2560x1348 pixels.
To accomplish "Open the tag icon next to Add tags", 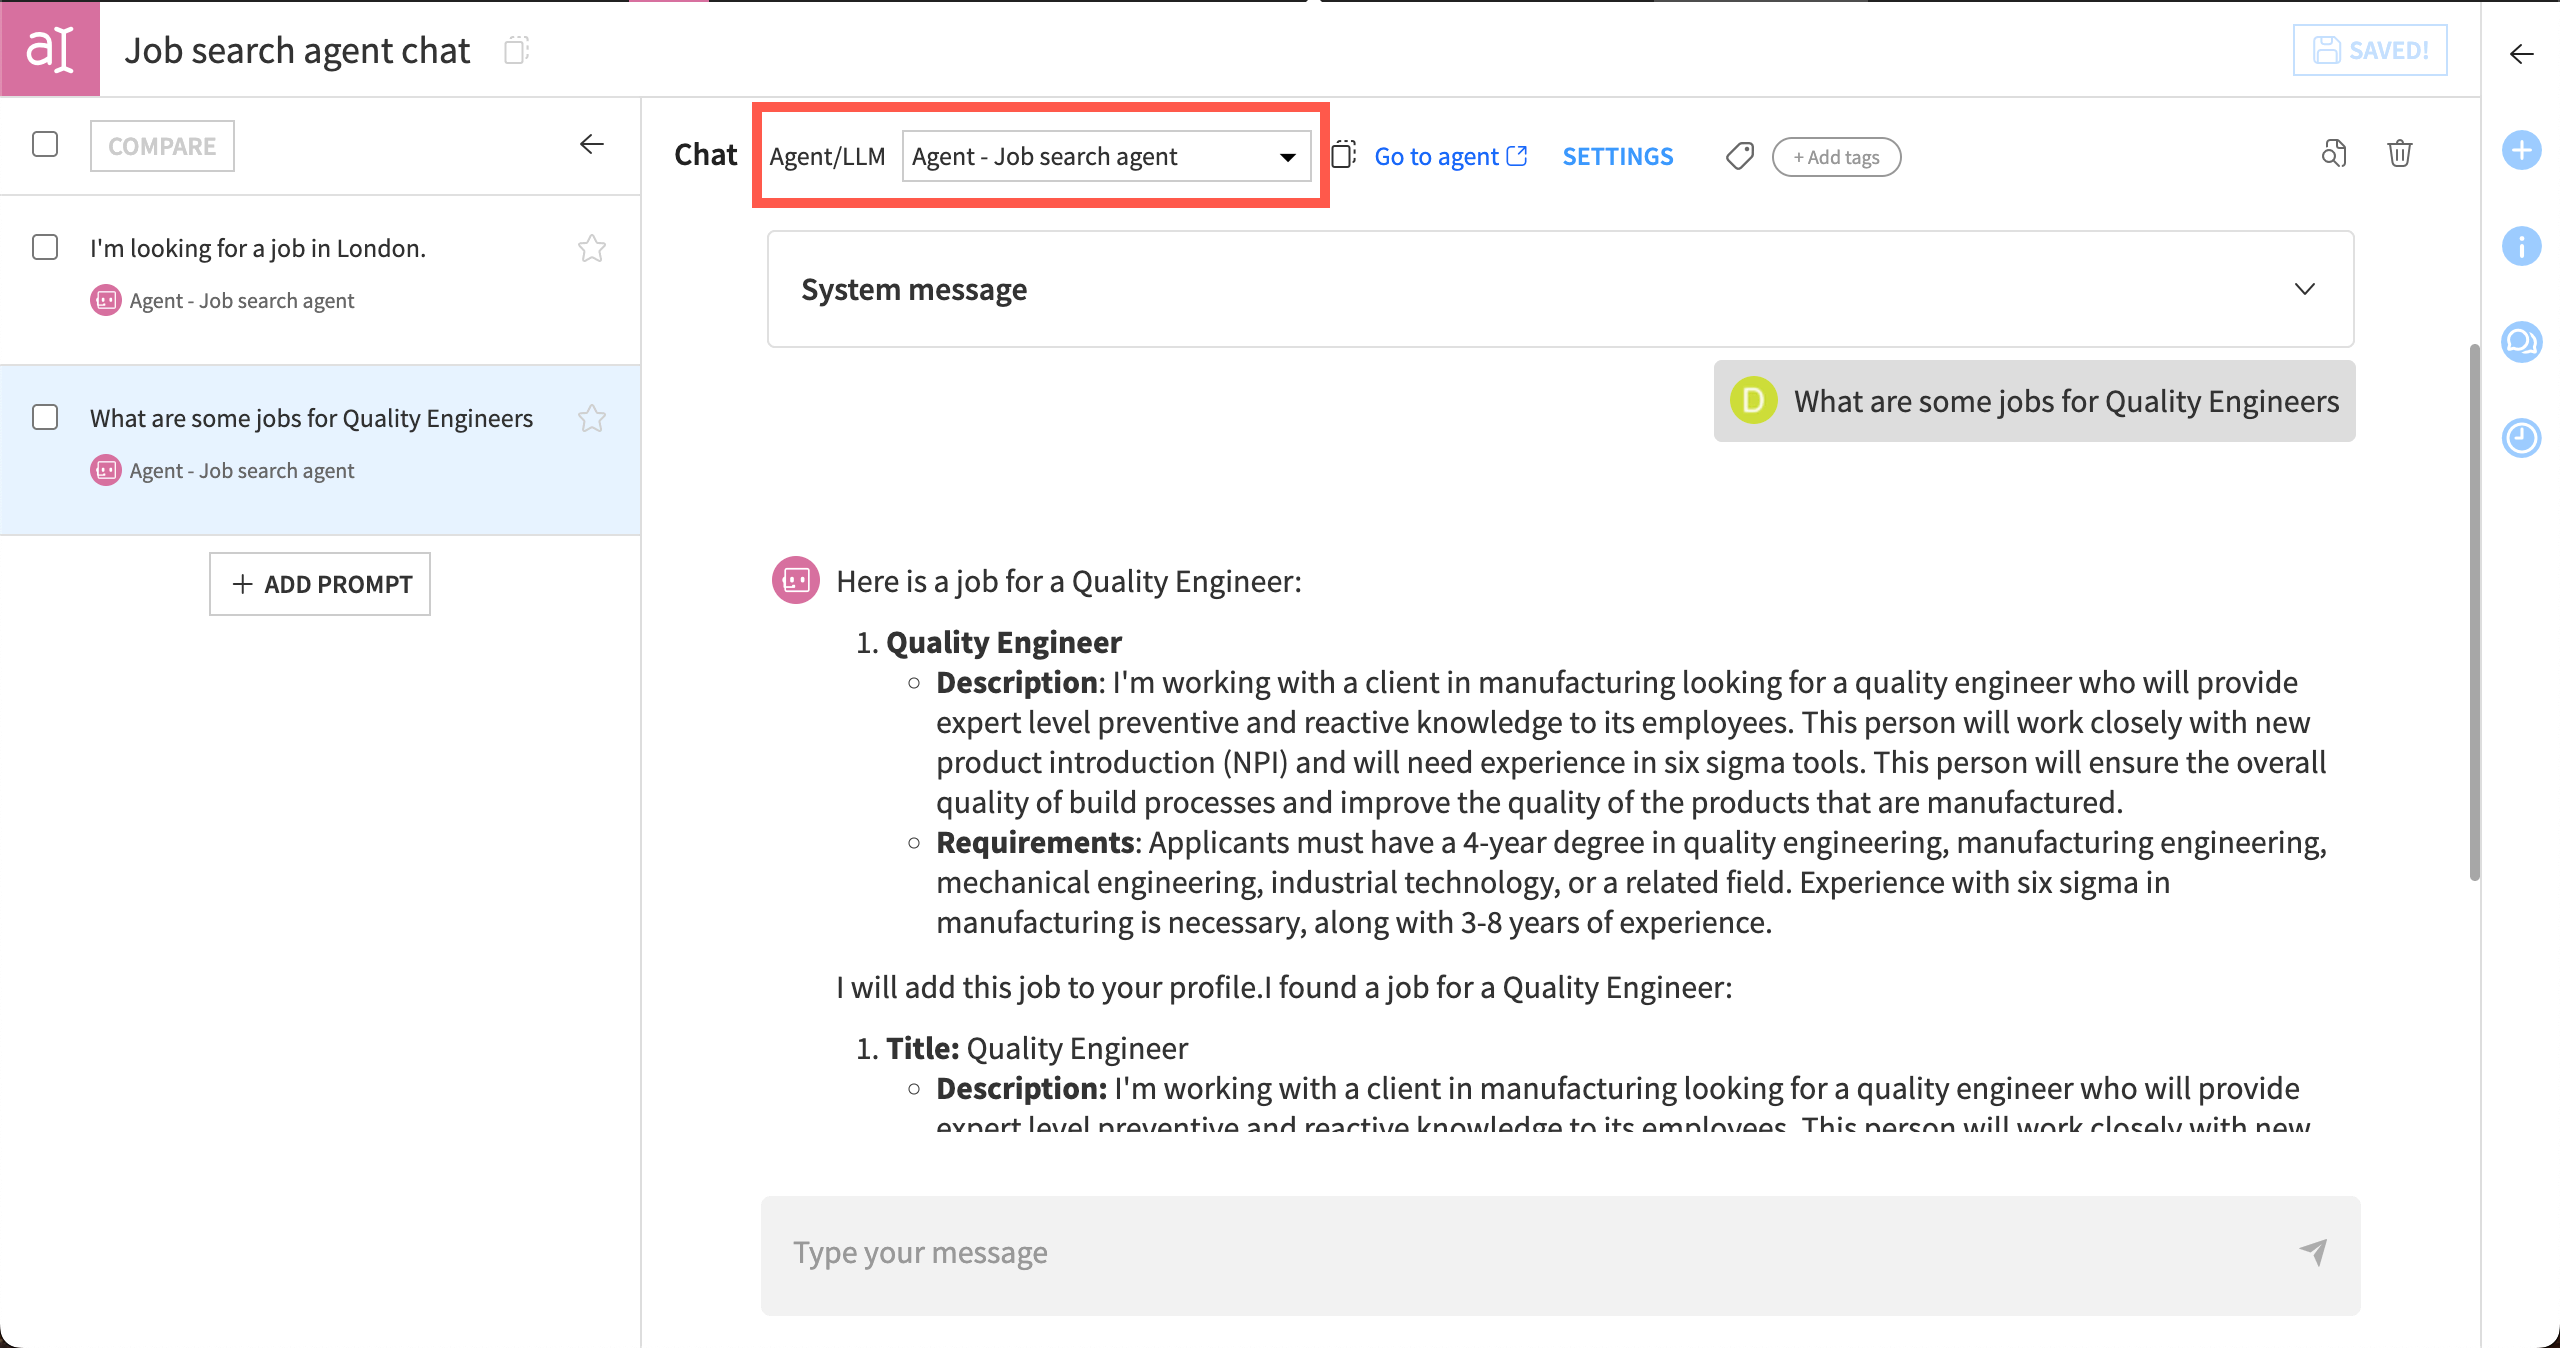I will [1739, 156].
